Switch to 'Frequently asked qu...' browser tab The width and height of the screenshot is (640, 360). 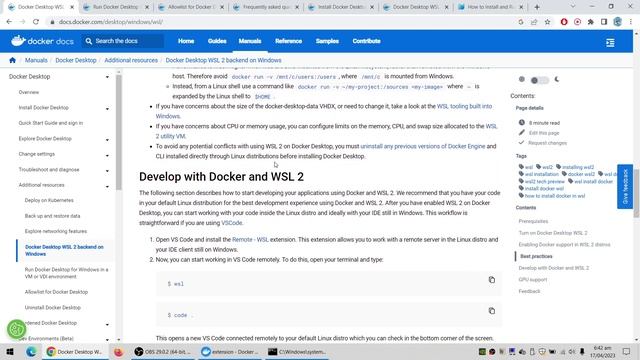pos(266,7)
